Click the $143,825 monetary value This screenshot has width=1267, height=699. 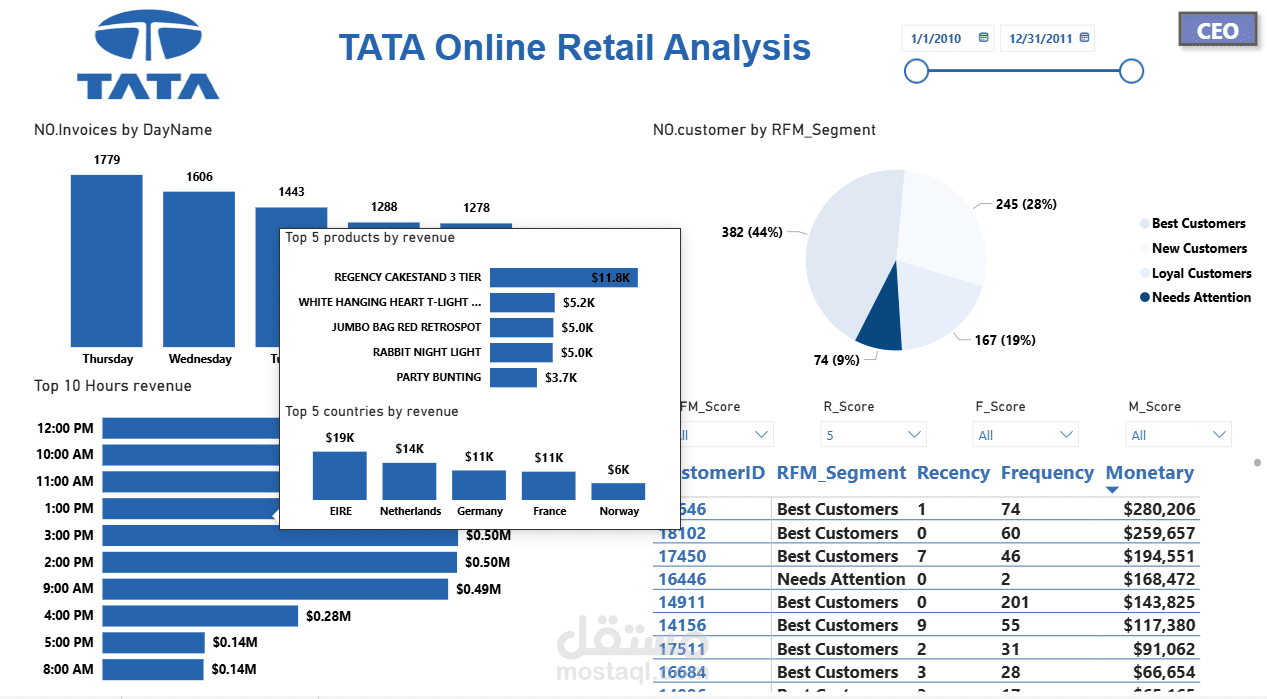[x=1159, y=602]
